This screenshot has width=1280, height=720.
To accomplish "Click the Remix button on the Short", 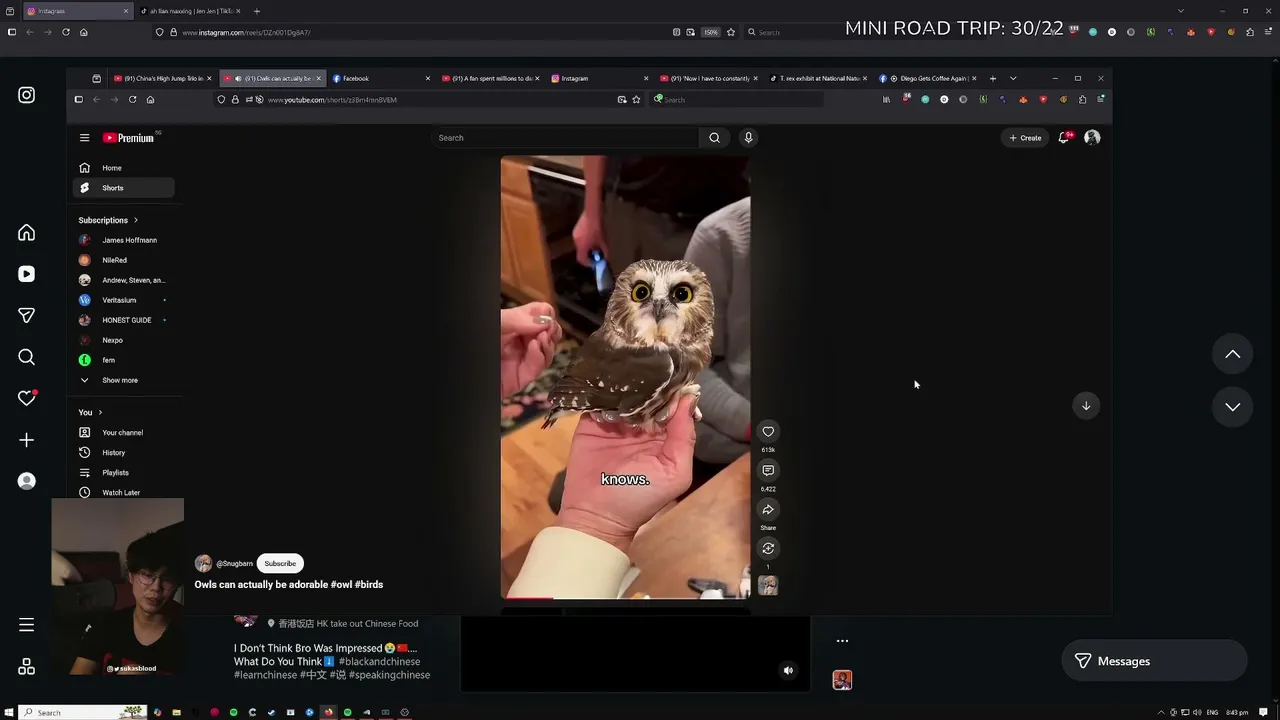I will pos(768,548).
